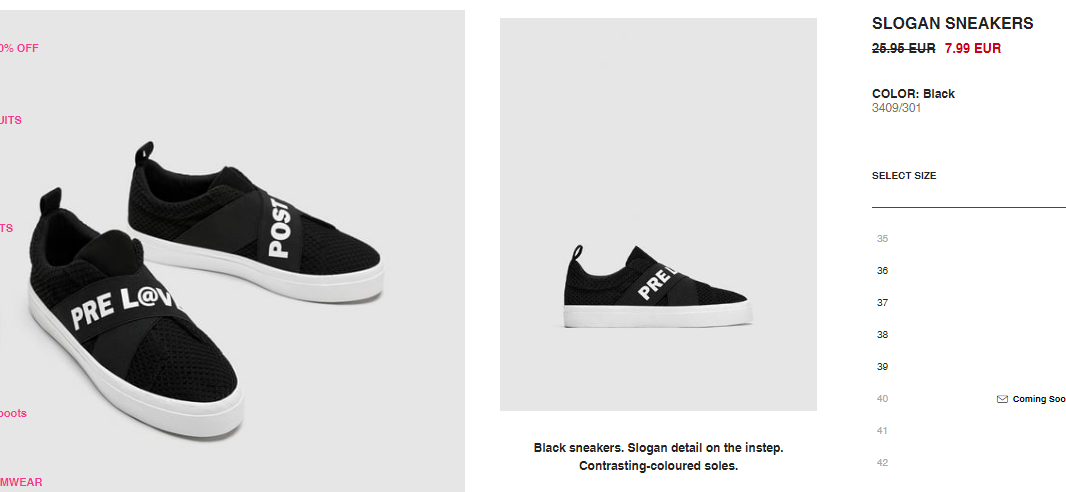Click the large two-sneaker product photo
The width and height of the screenshot is (1066, 492).
click(x=233, y=251)
